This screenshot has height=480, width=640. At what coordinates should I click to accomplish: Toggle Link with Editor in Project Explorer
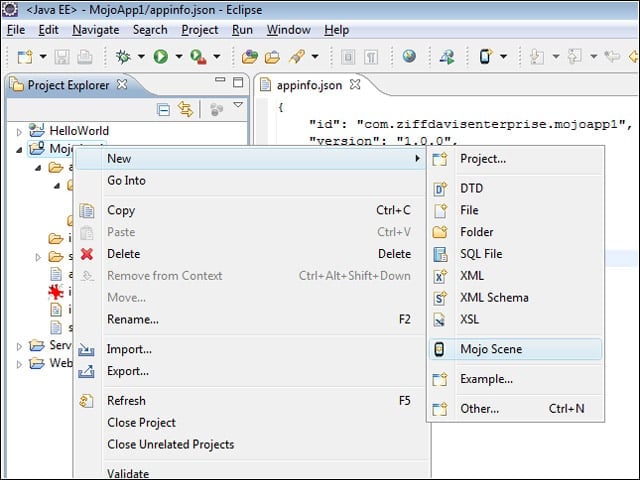185,109
